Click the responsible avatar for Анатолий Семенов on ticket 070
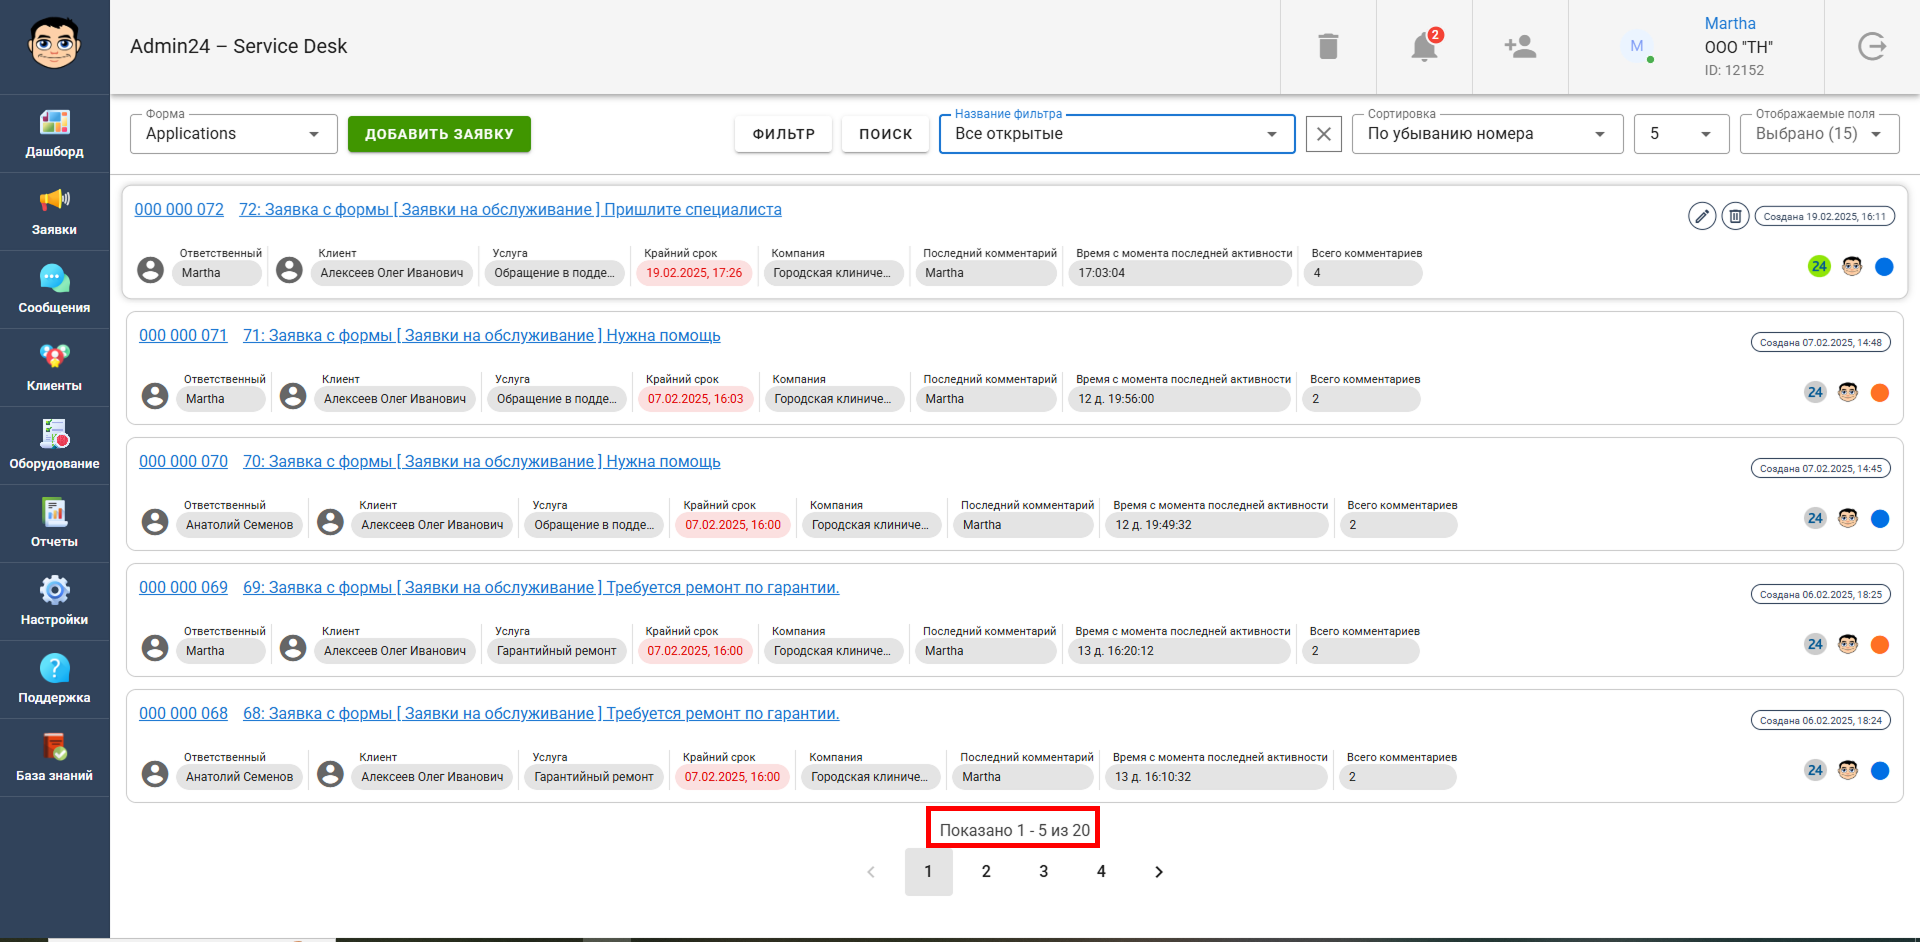 155,522
